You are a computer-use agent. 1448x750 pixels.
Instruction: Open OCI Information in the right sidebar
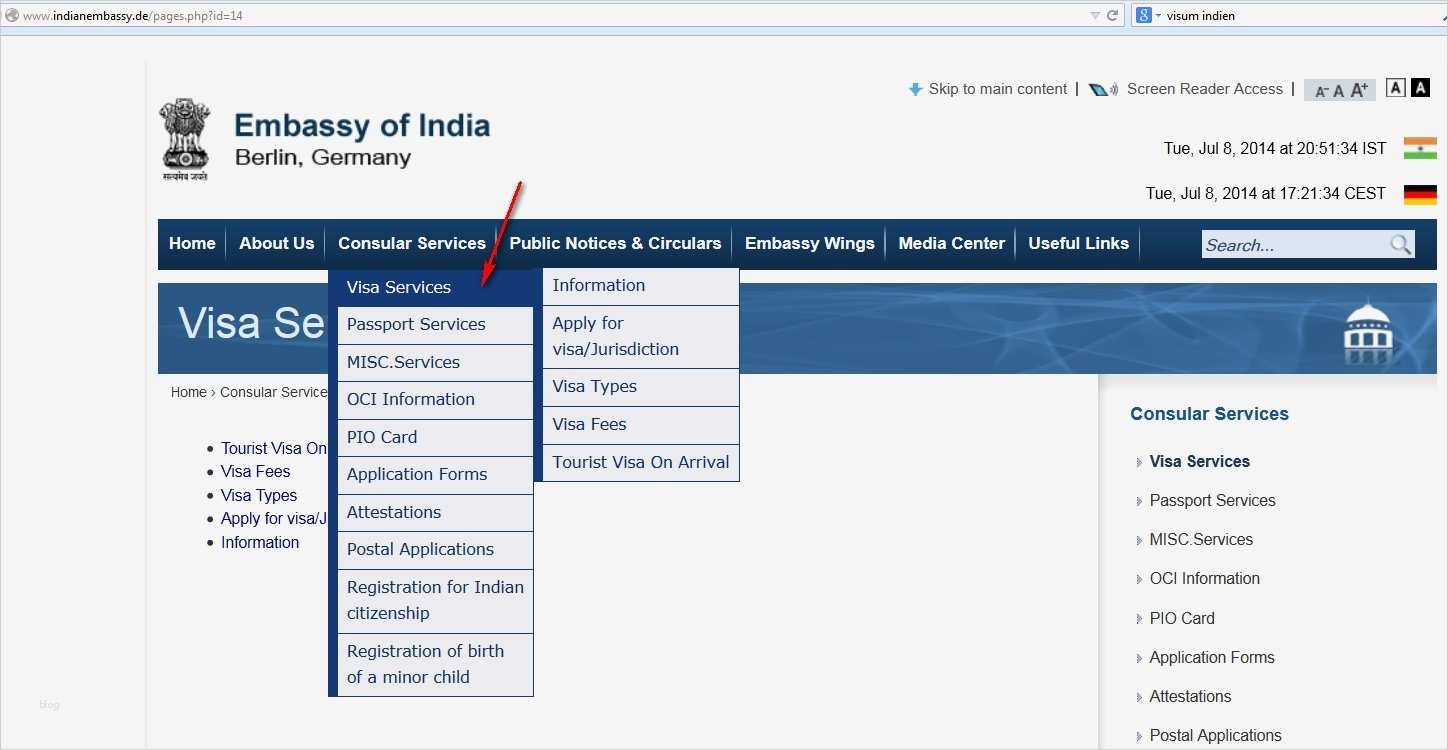1205,578
